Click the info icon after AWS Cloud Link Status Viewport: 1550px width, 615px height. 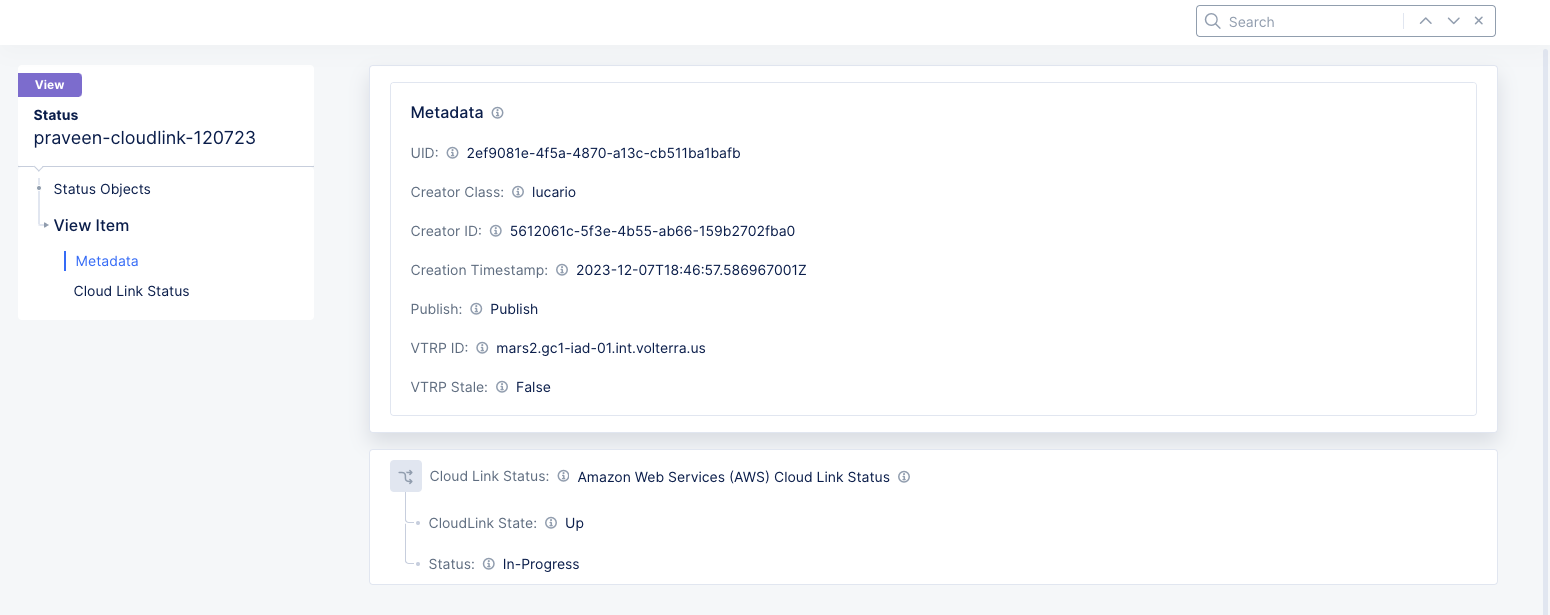pos(904,477)
